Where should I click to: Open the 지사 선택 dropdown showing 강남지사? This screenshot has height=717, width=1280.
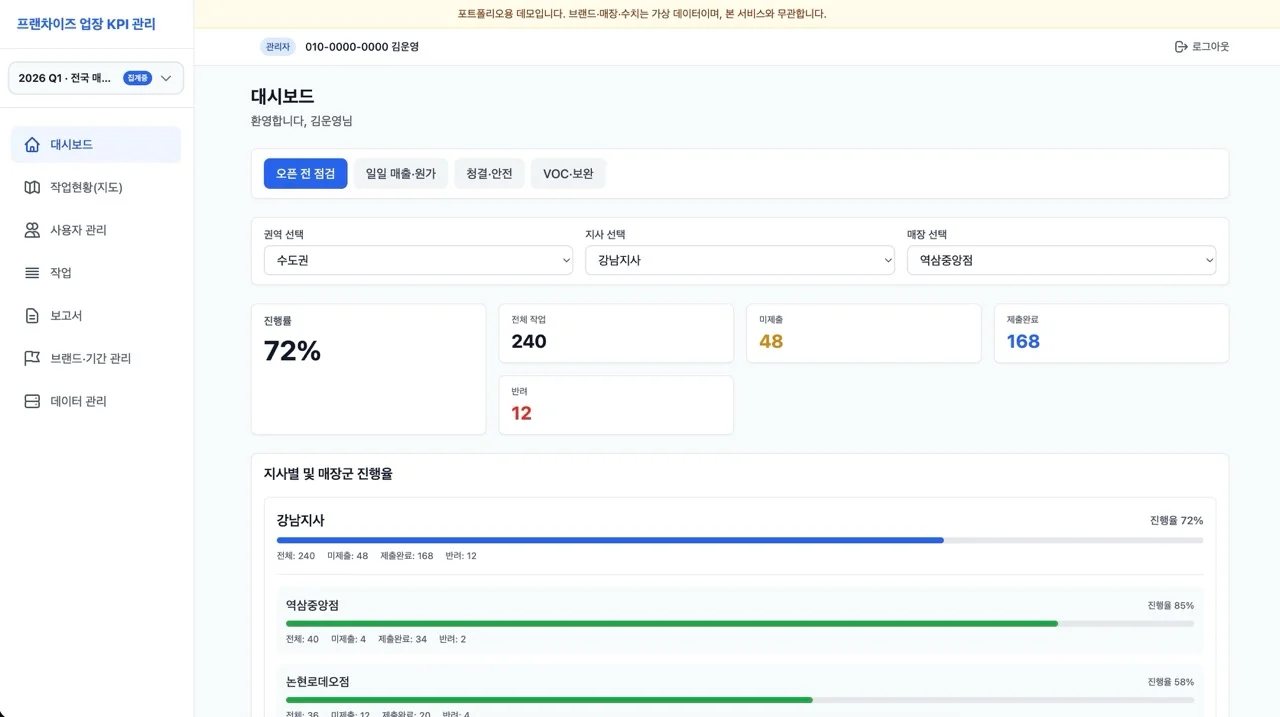click(740, 260)
